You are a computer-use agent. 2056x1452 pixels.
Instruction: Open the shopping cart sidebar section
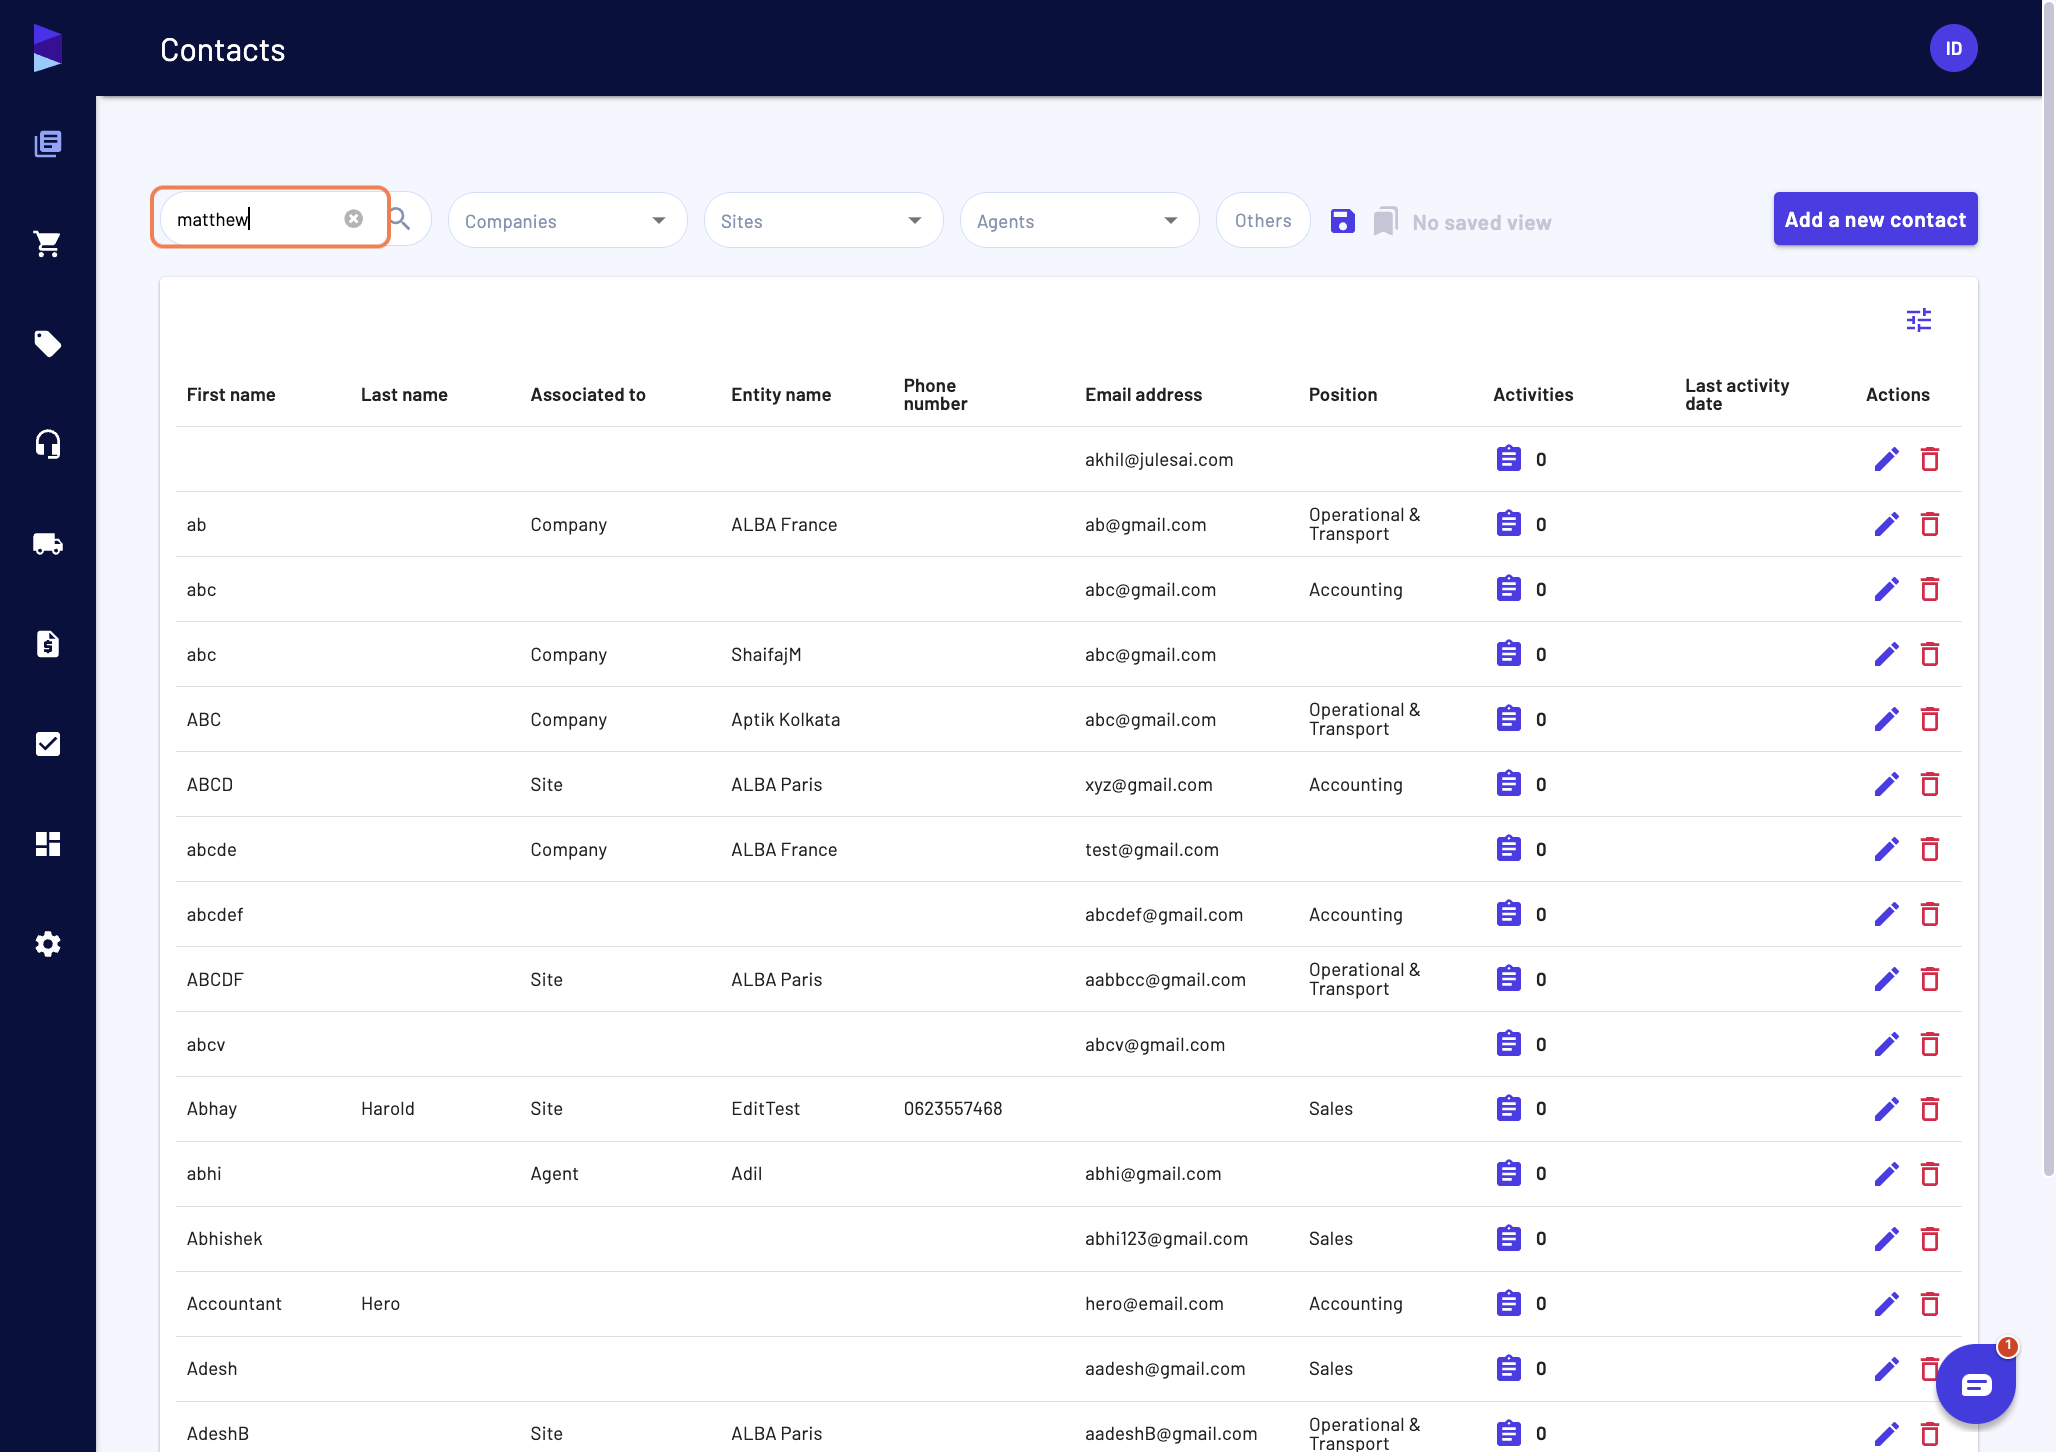point(48,244)
